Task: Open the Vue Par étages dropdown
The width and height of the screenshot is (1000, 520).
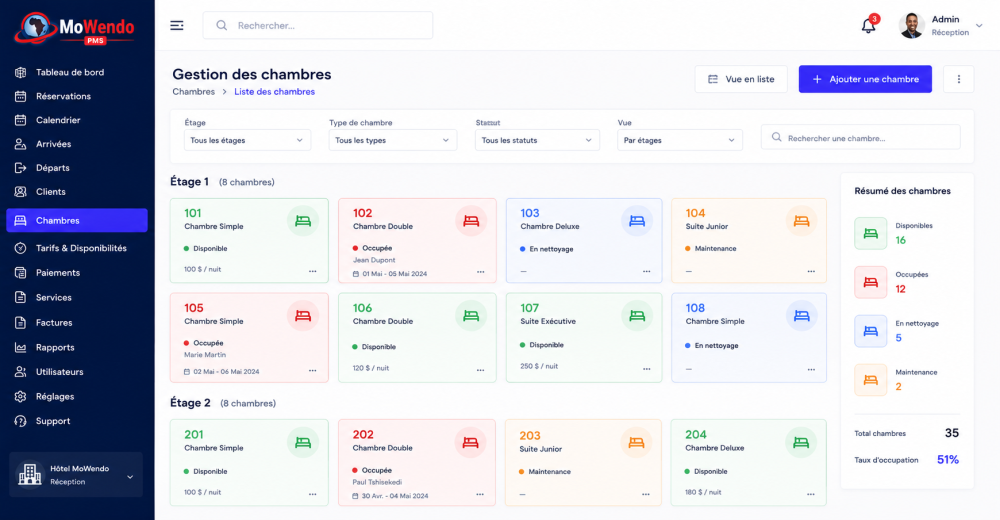Action: 680,140
